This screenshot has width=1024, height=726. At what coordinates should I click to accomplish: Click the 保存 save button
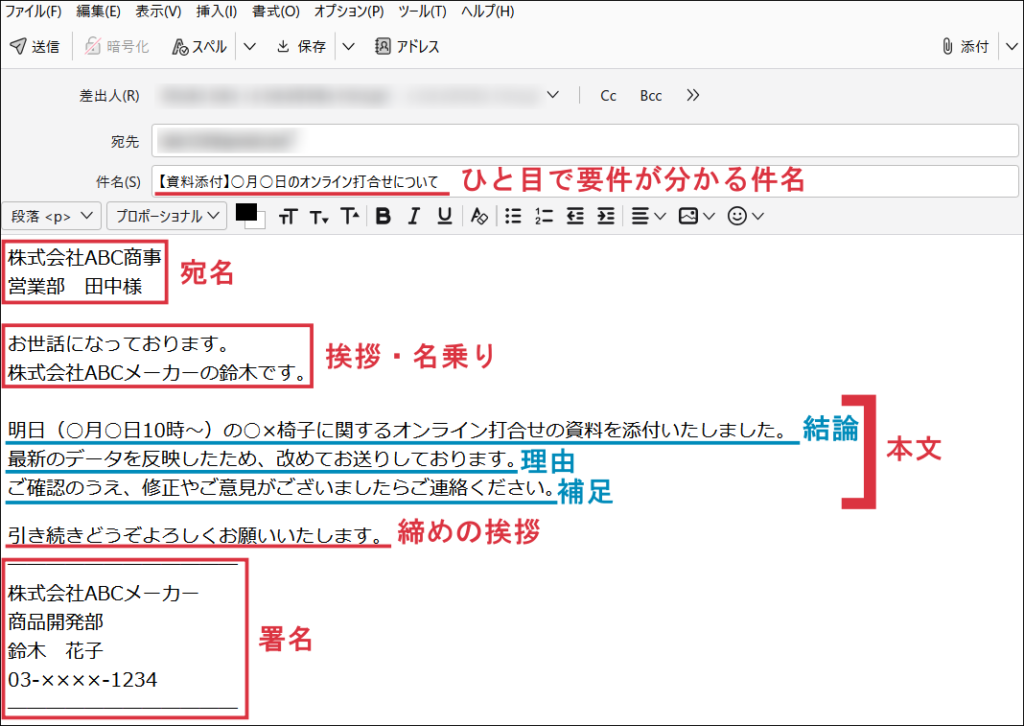point(301,46)
